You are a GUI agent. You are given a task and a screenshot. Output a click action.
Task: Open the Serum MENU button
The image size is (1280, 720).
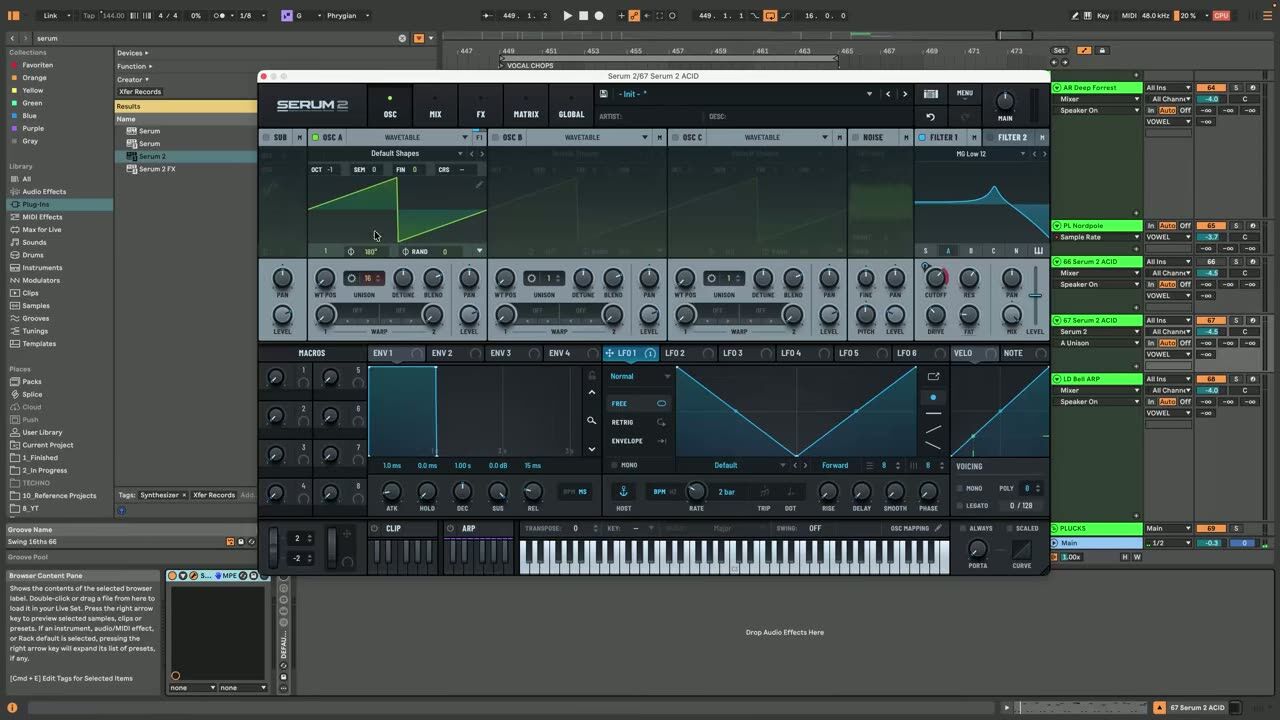(x=964, y=93)
